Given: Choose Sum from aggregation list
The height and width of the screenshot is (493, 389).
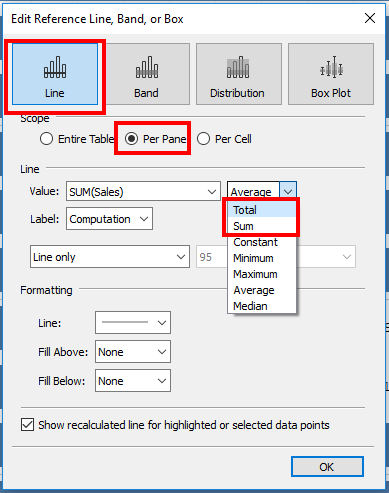Looking at the screenshot, I should tap(262, 226).
